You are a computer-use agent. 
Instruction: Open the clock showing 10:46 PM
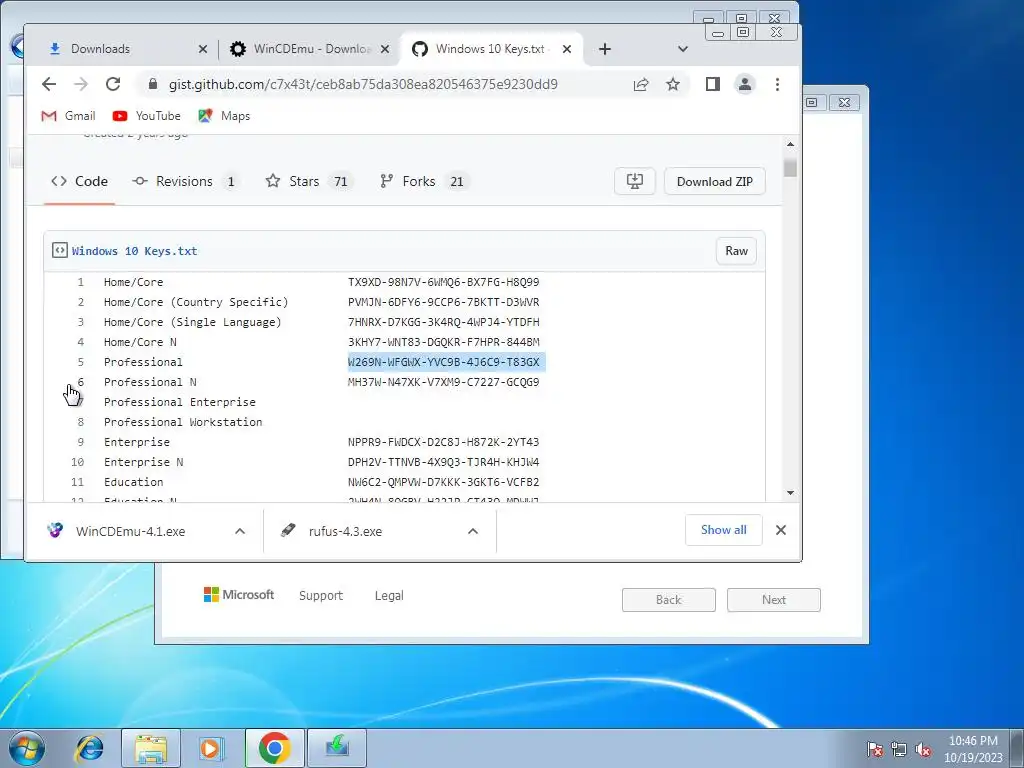[x=973, y=749]
